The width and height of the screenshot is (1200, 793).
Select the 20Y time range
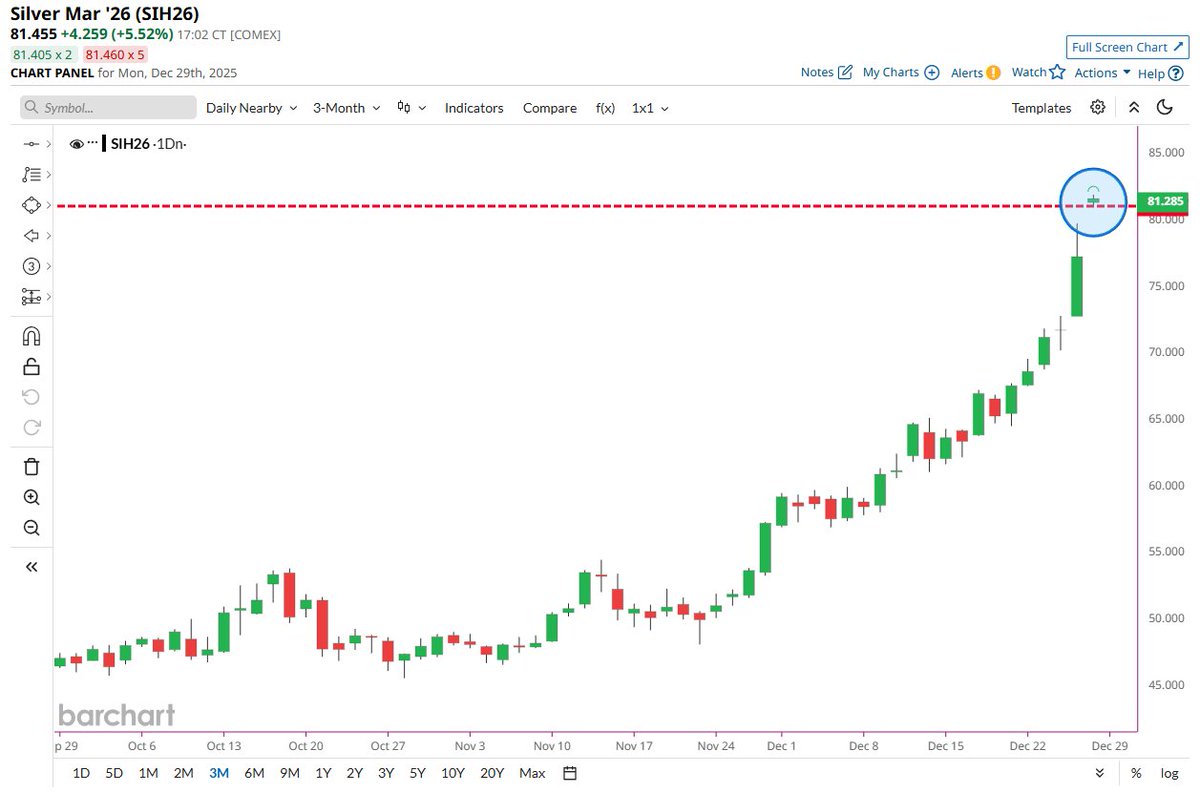point(492,773)
